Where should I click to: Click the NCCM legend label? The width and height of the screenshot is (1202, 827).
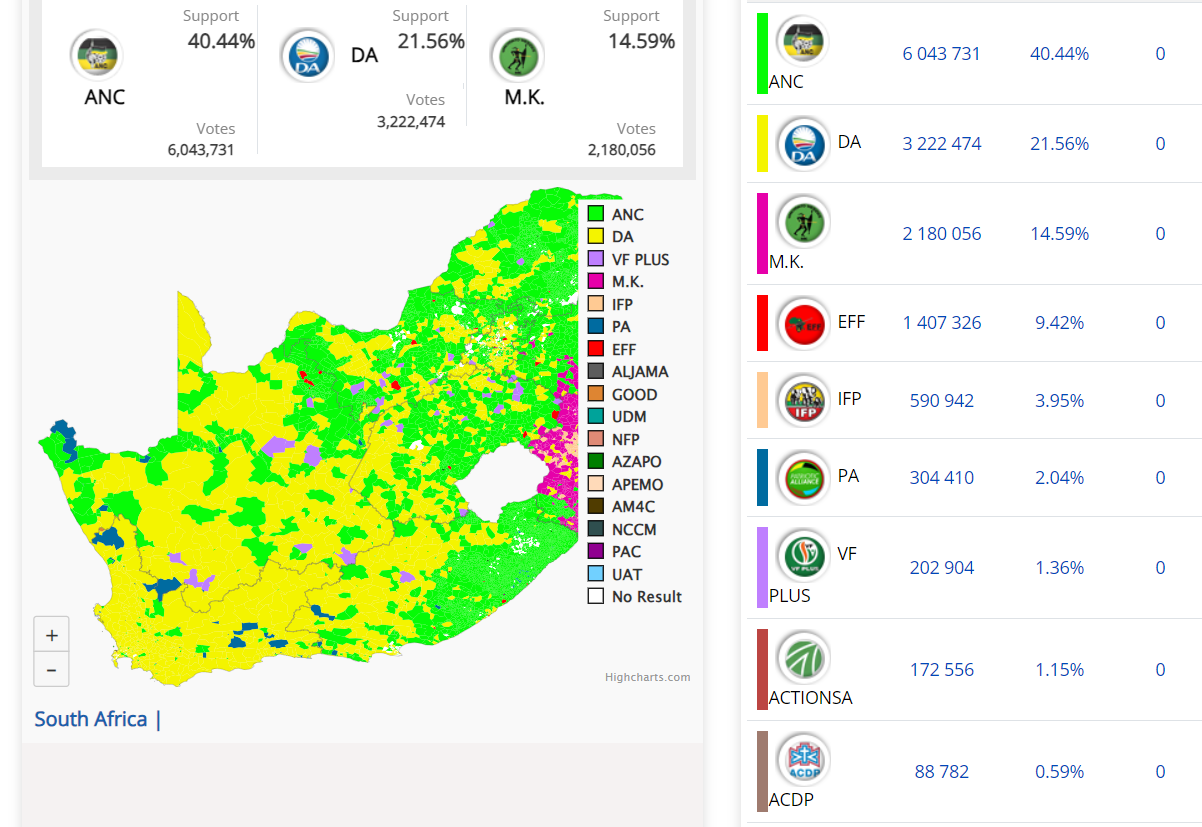click(x=634, y=529)
